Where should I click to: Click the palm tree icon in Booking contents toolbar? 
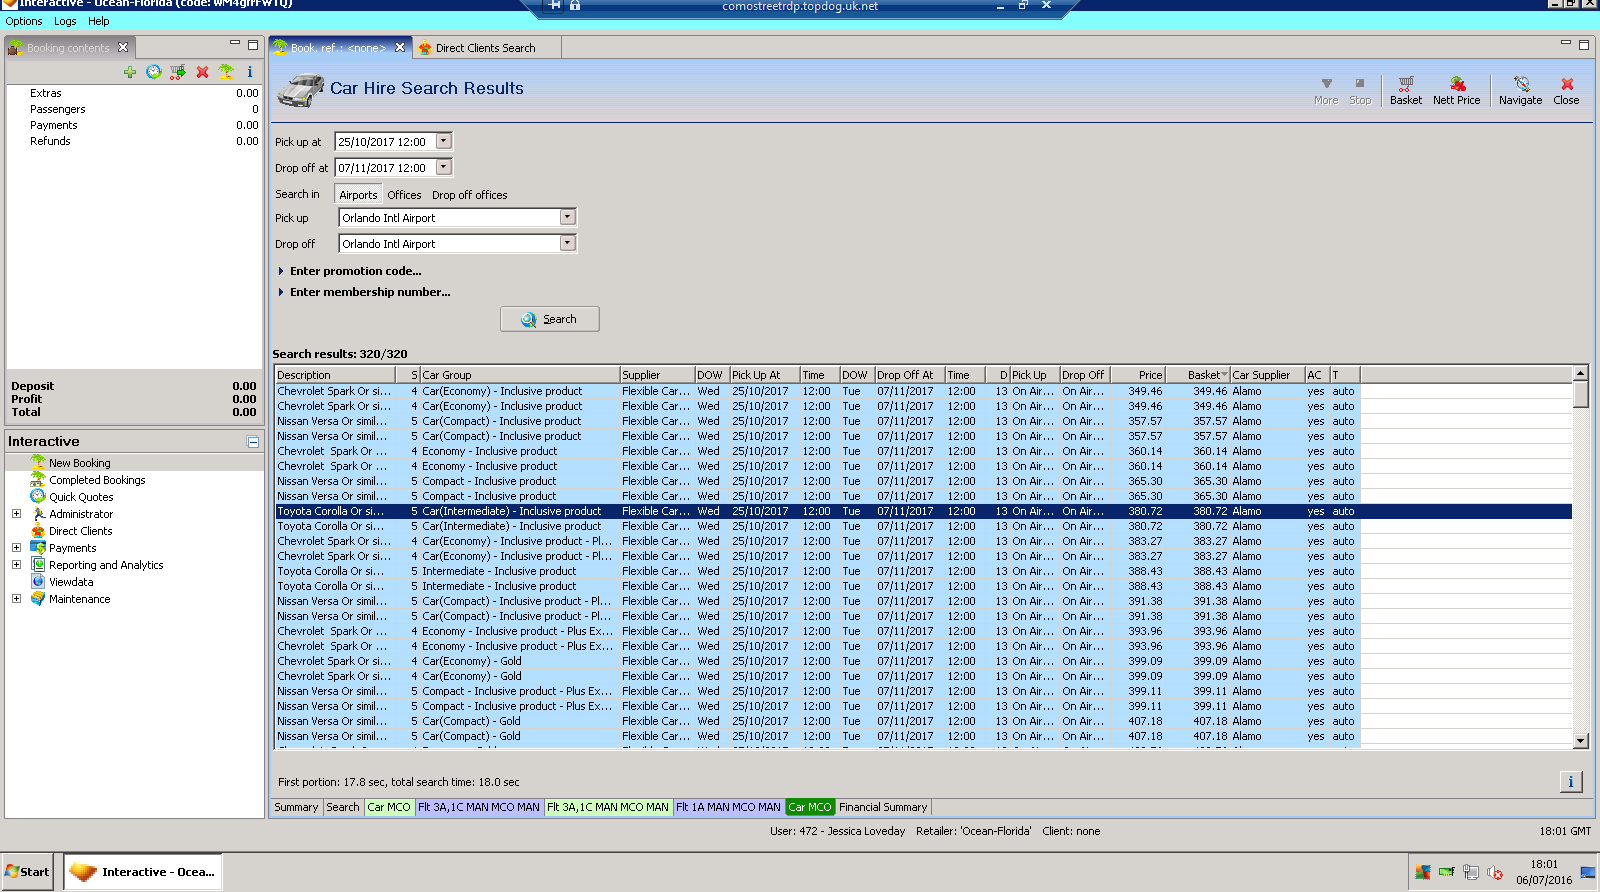(x=226, y=72)
